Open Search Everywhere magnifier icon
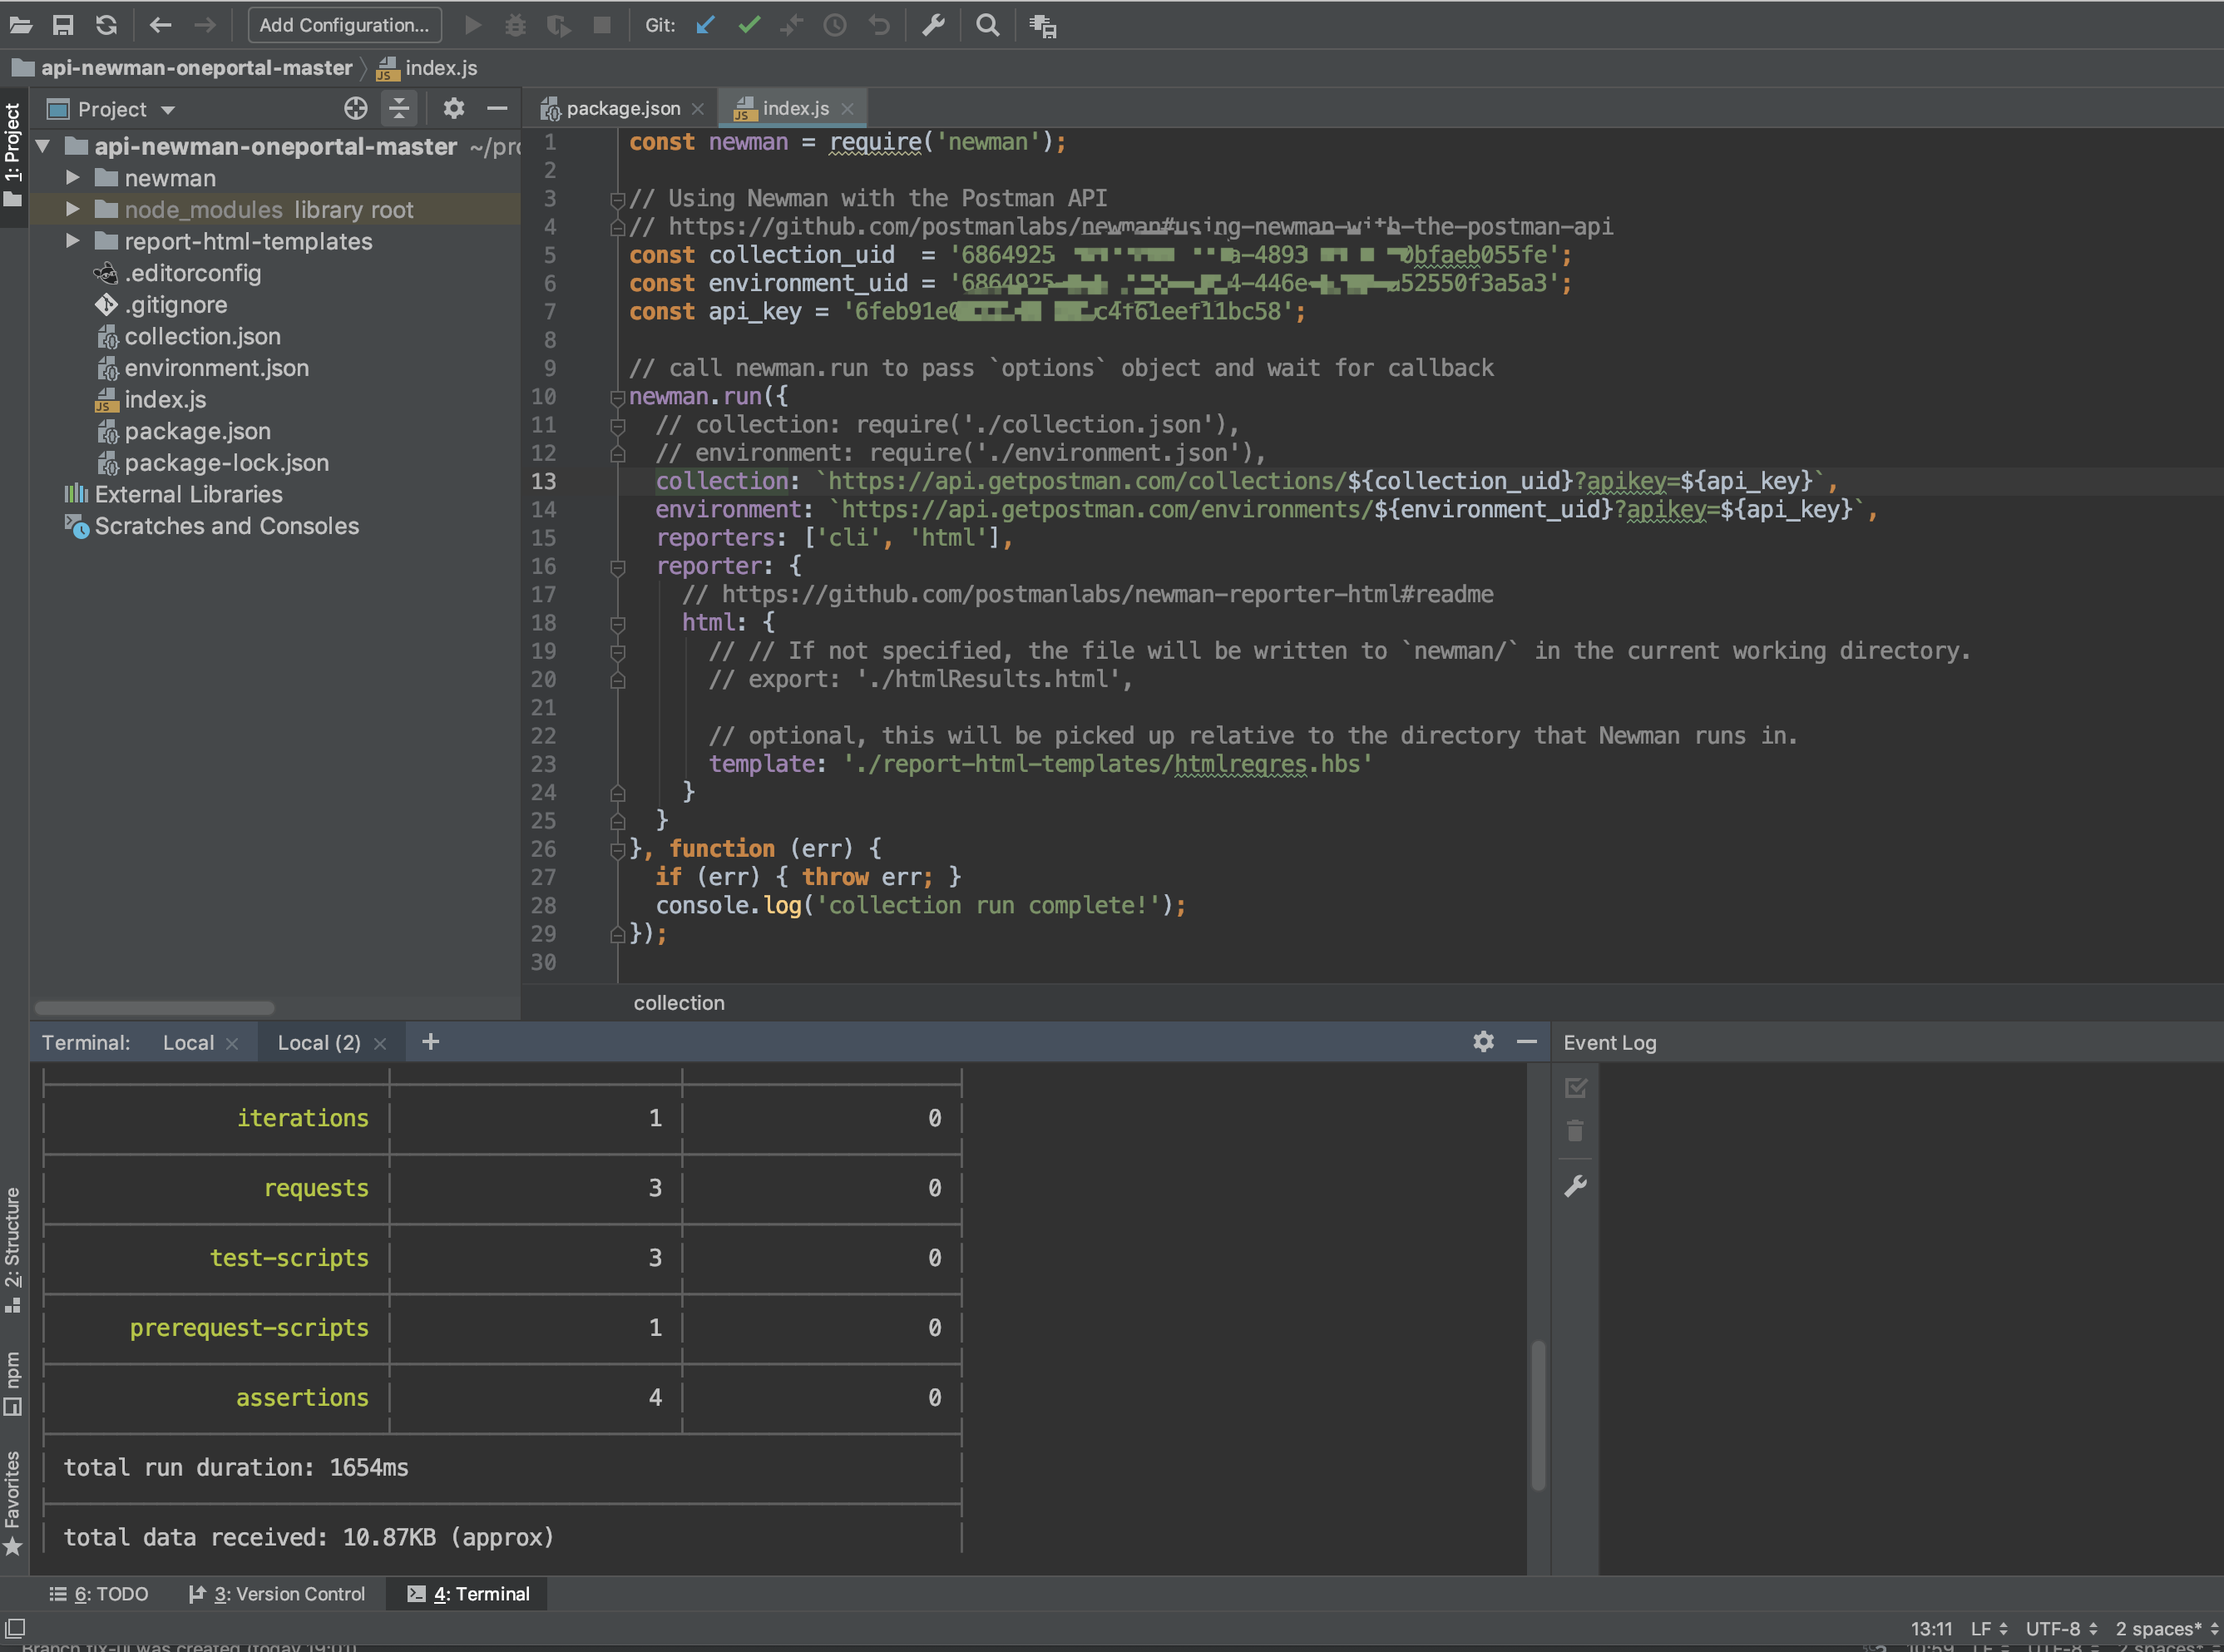Image resolution: width=2224 pixels, height=1652 pixels. [987, 25]
